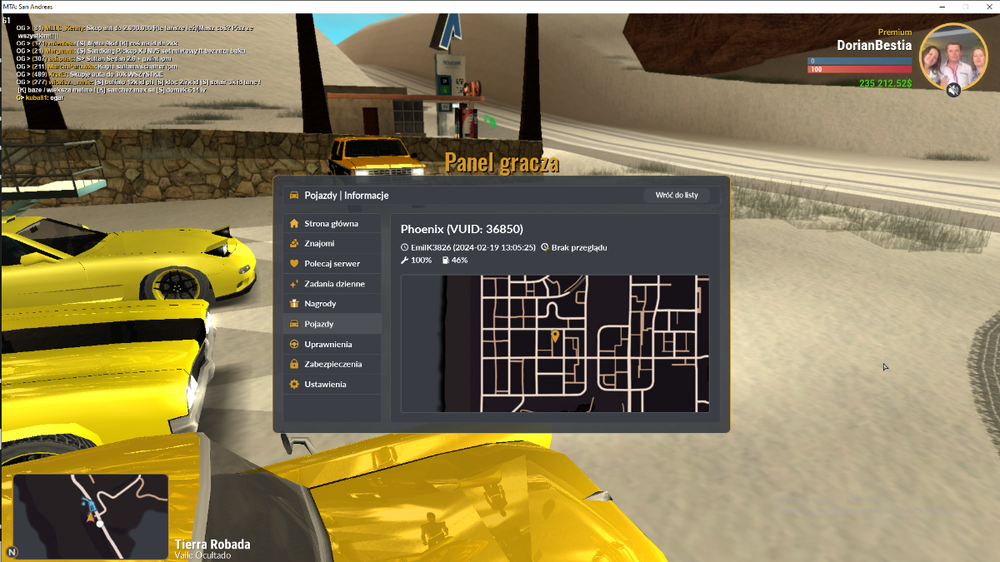Image resolution: width=1000 pixels, height=562 pixels.
Task: Click the Panel gracza heading
Action: [x=502, y=163]
